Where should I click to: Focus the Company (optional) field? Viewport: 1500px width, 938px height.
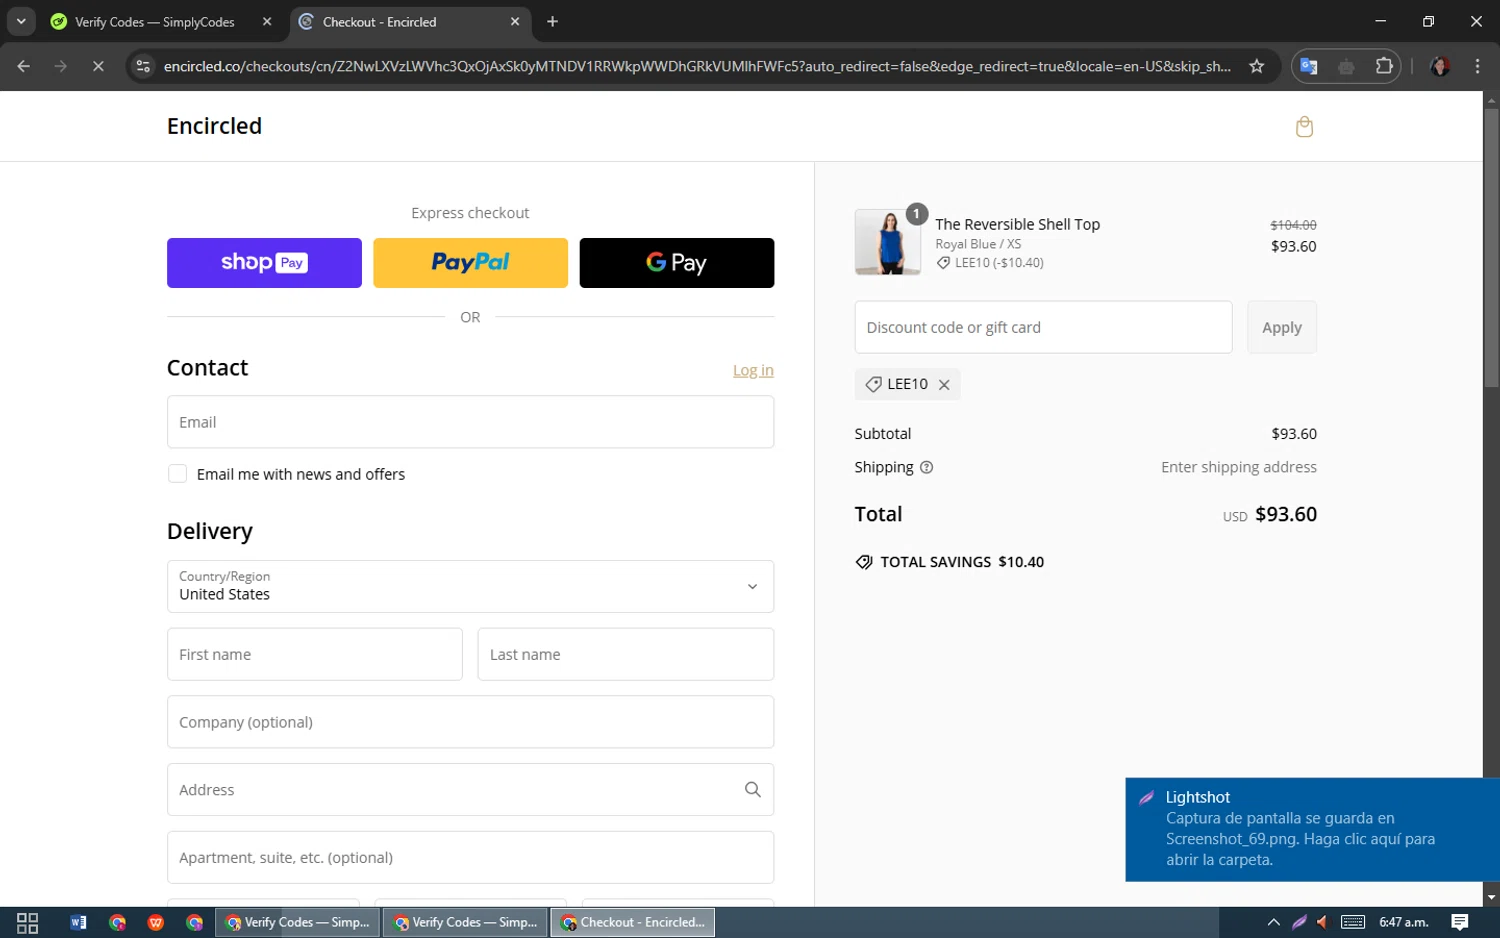tap(470, 722)
